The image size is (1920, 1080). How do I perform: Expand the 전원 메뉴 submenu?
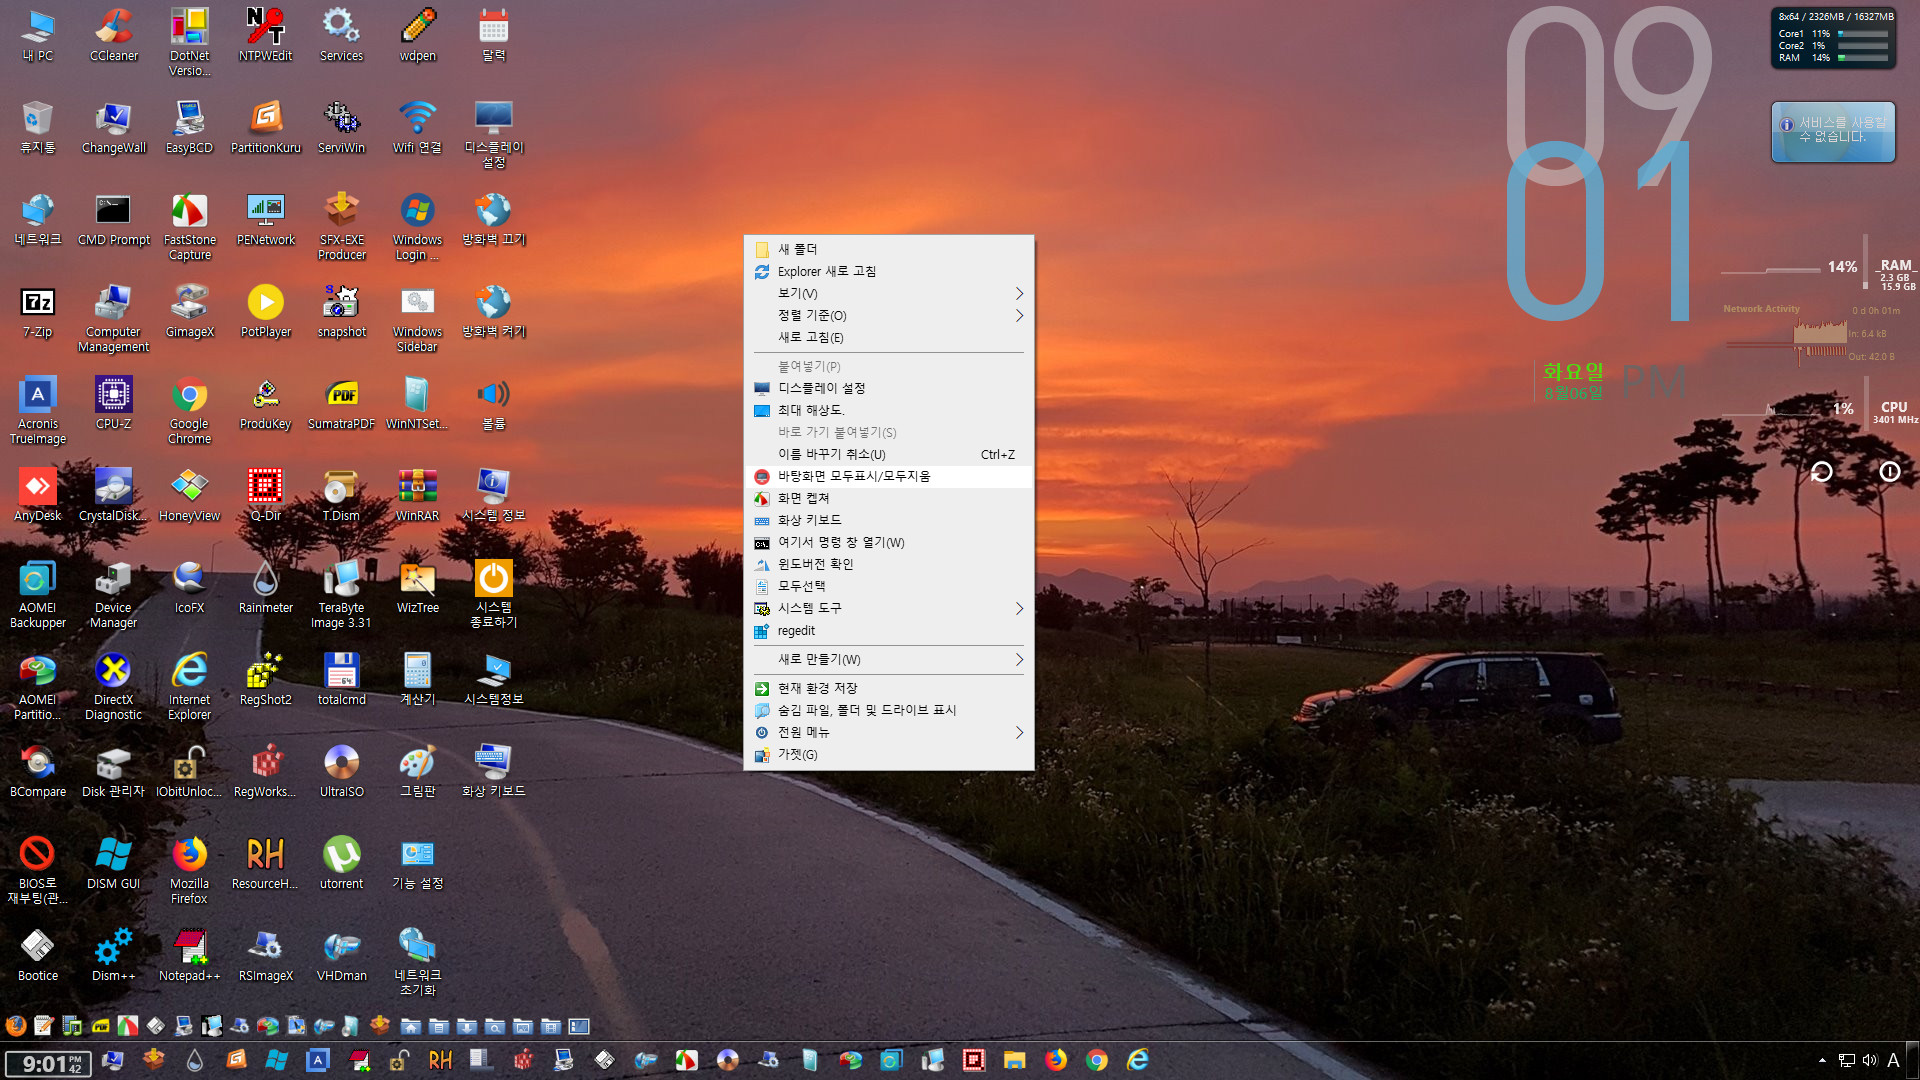pos(889,732)
